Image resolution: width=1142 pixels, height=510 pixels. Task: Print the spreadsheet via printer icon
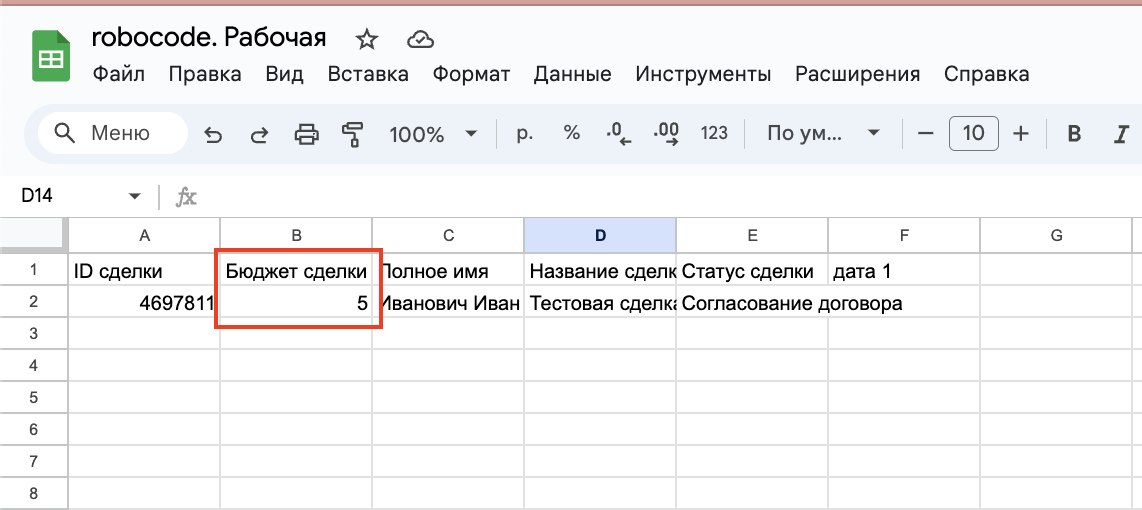click(306, 134)
